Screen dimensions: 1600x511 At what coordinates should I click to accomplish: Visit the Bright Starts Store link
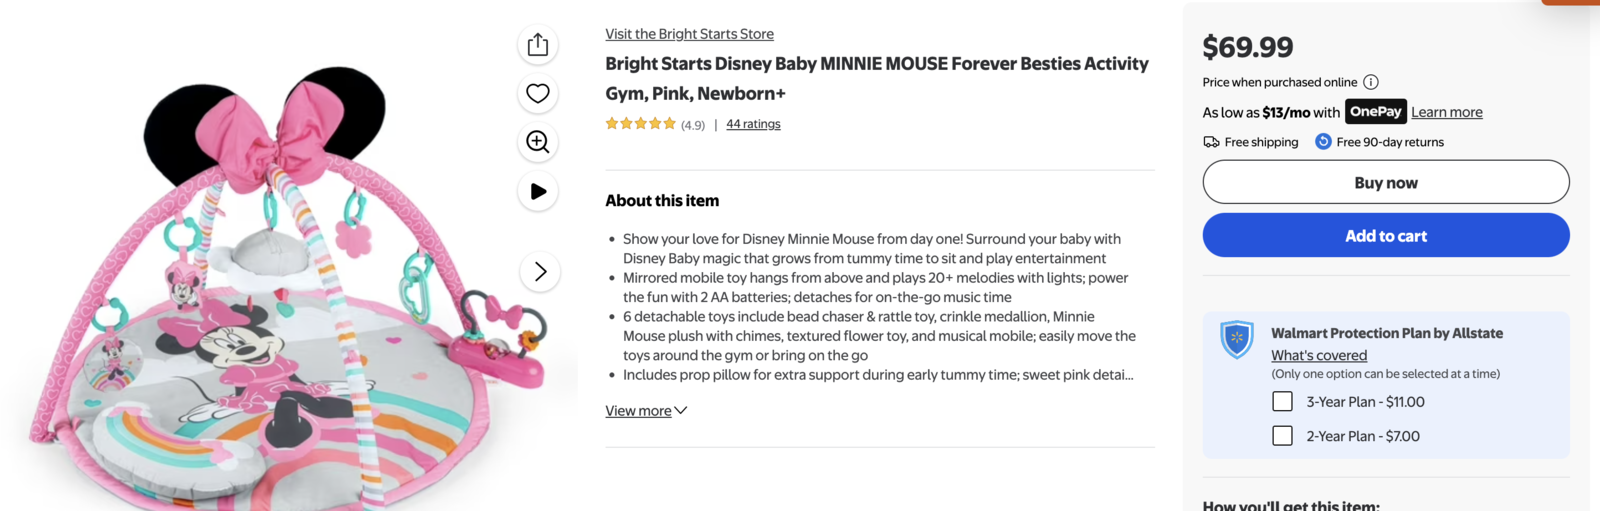[x=689, y=34]
